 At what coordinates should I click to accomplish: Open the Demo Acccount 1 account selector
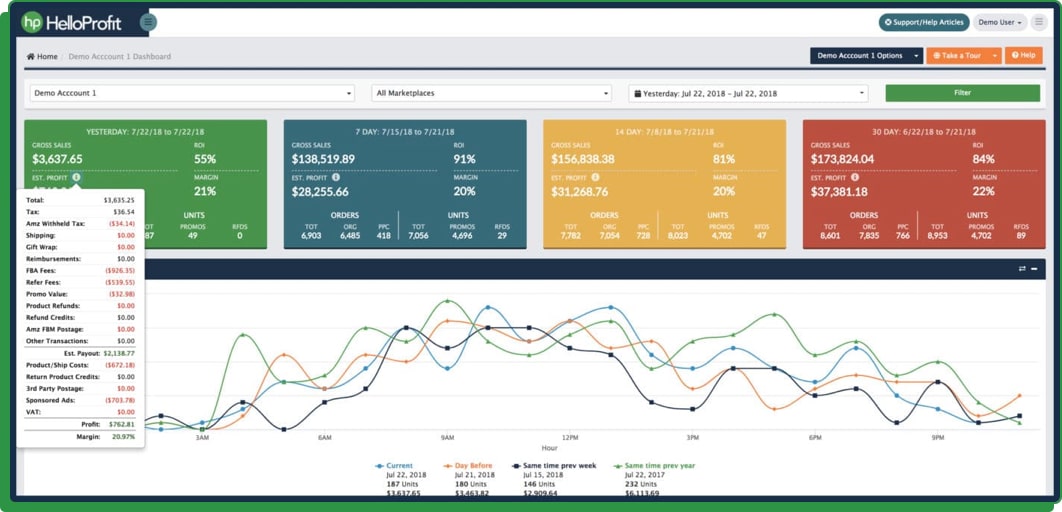(x=192, y=93)
